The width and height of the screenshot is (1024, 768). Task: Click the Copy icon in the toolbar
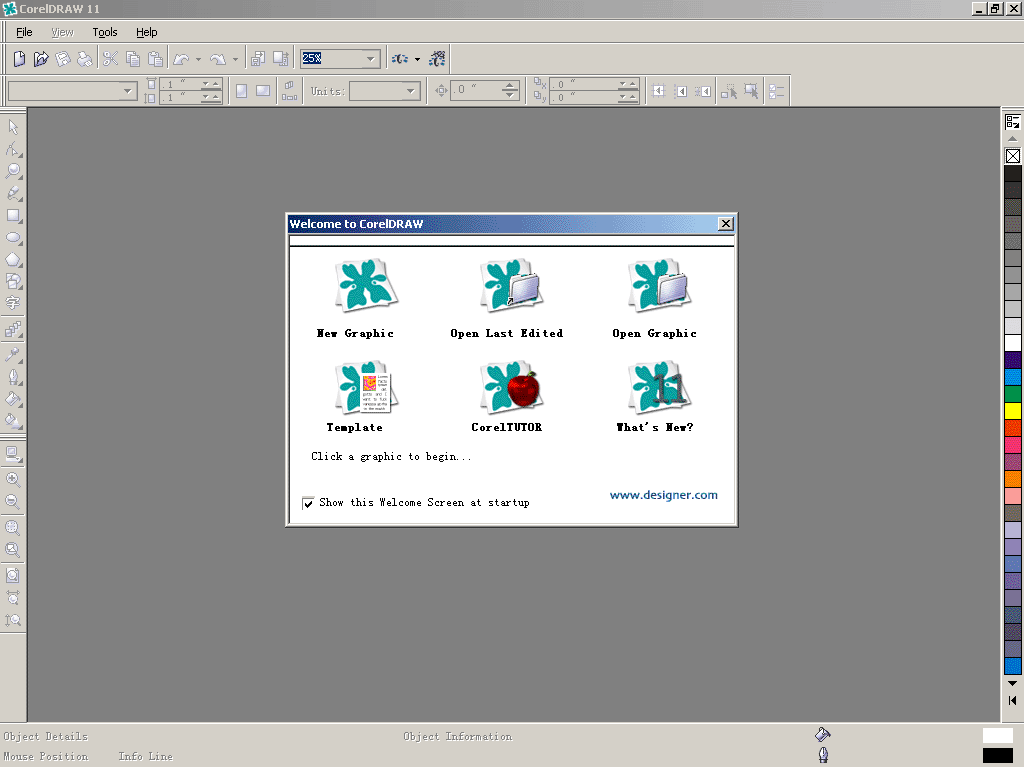(133, 59)
